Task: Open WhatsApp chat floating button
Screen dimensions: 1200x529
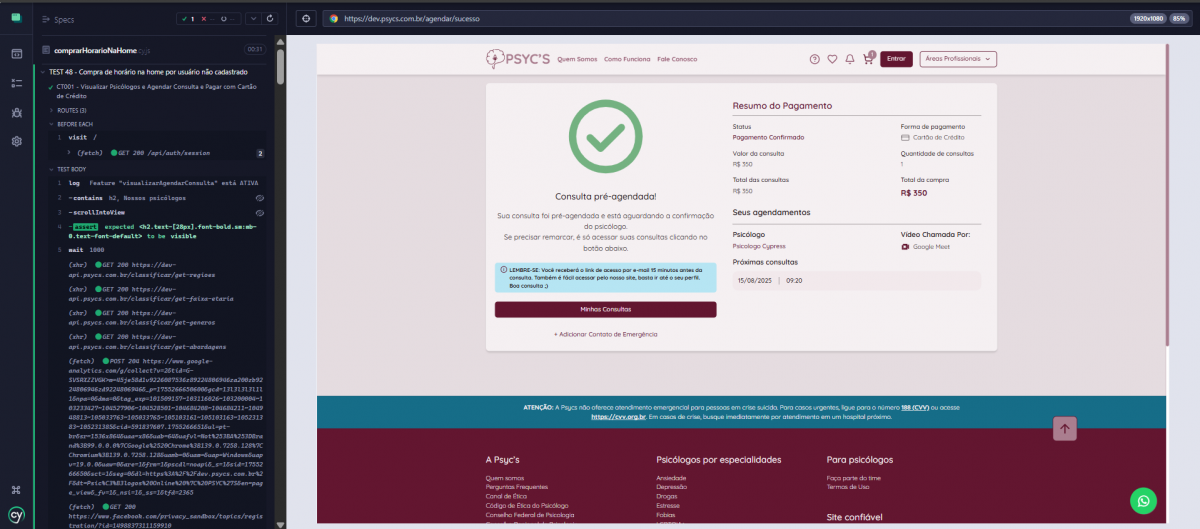Action: (1144, 499)
